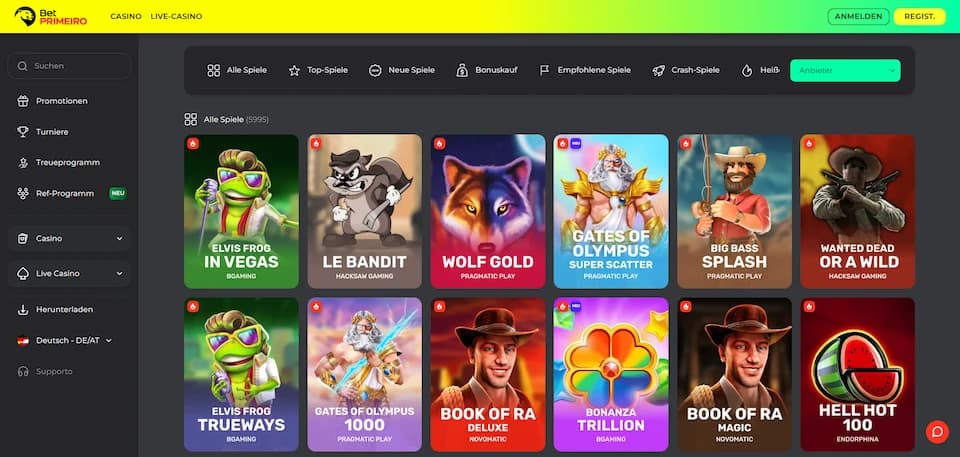
Task: Open the Casino top navigation item
Action: (126, 17)
